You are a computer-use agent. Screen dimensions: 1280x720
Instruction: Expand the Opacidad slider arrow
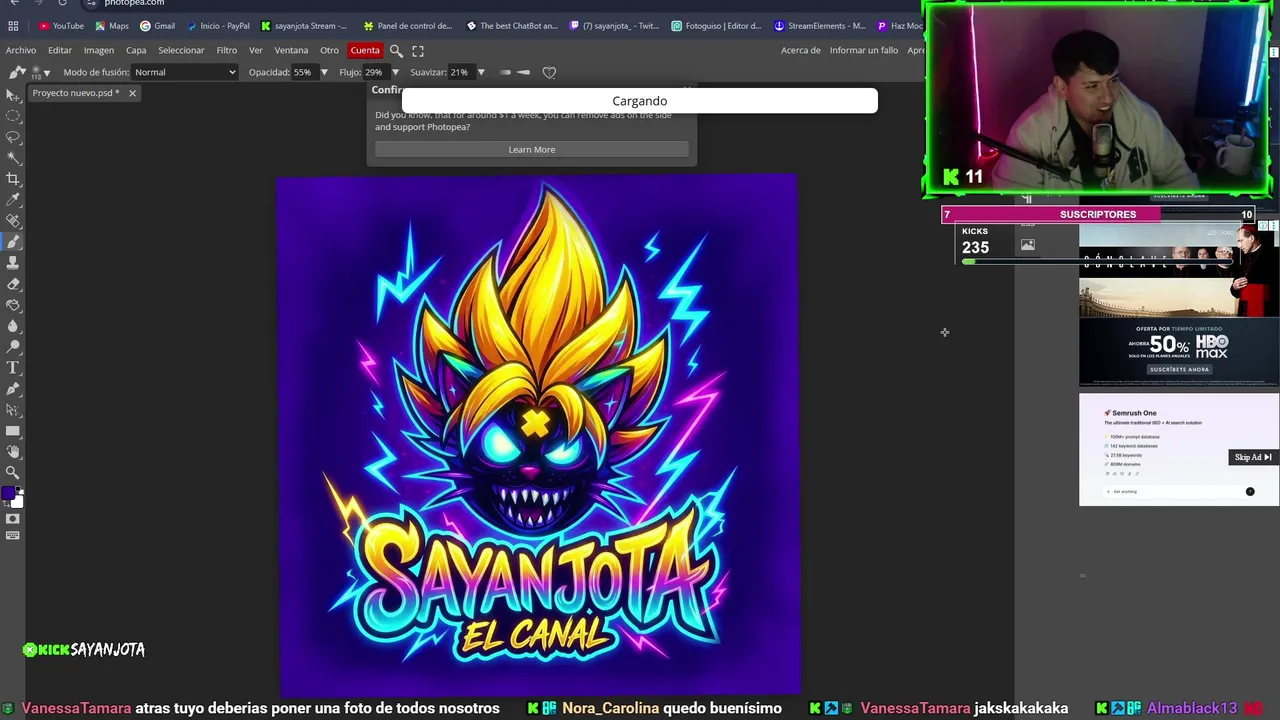(x=324, y=72)
